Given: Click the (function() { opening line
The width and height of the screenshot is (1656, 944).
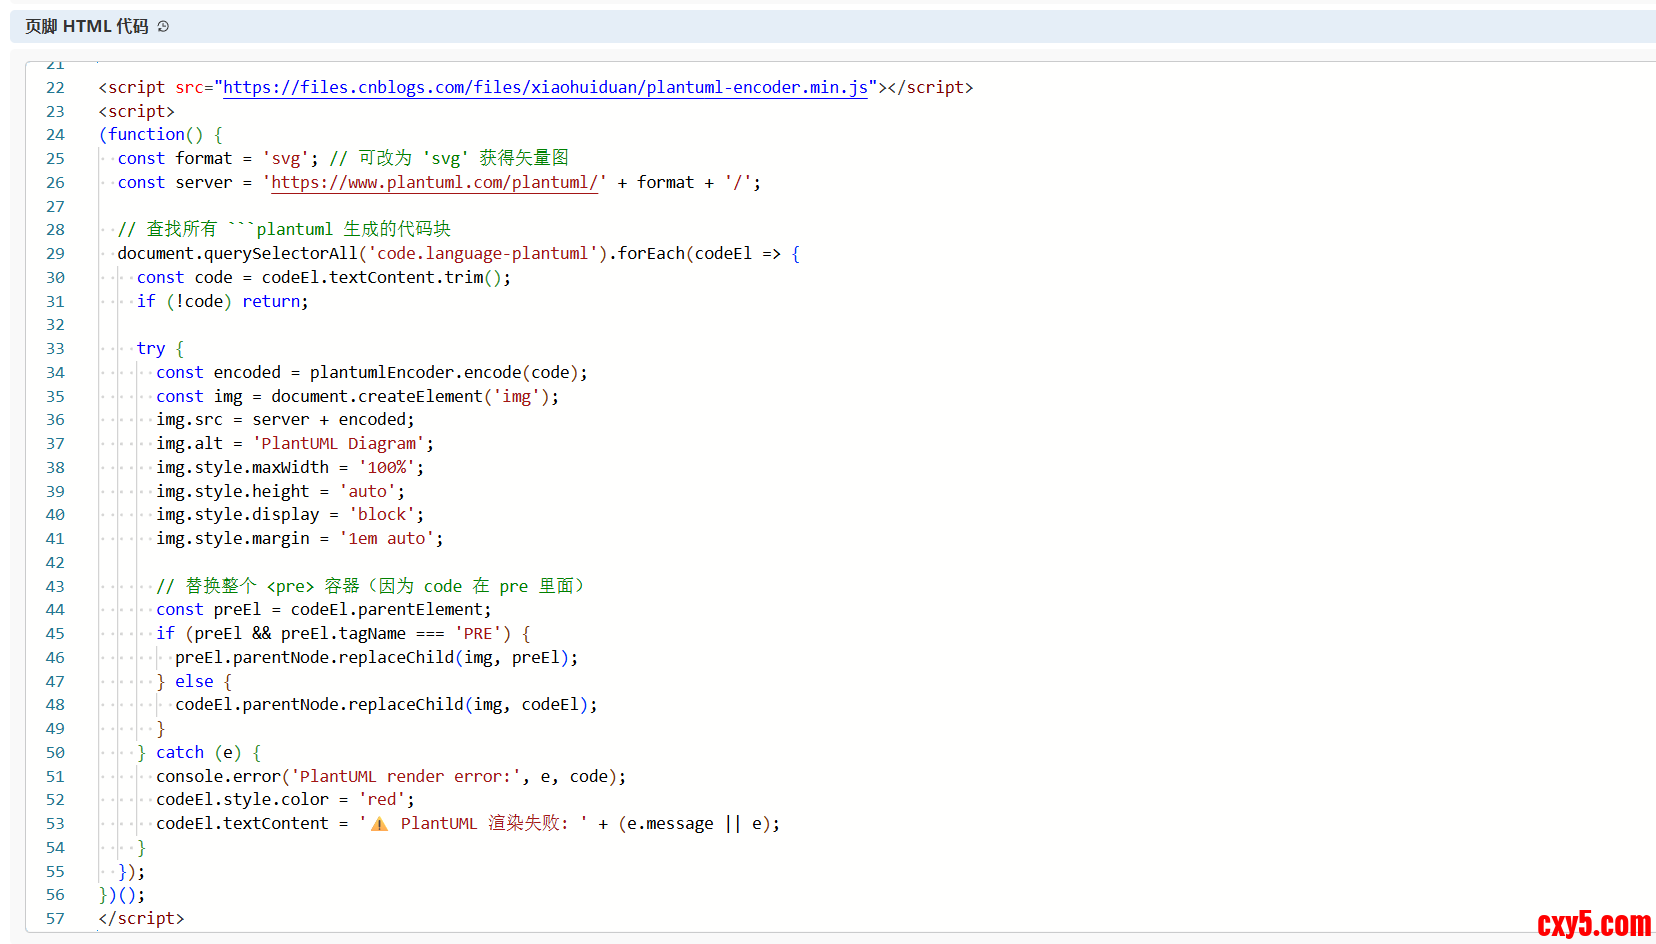Looking at the screenshot, I should coord(160,135).
